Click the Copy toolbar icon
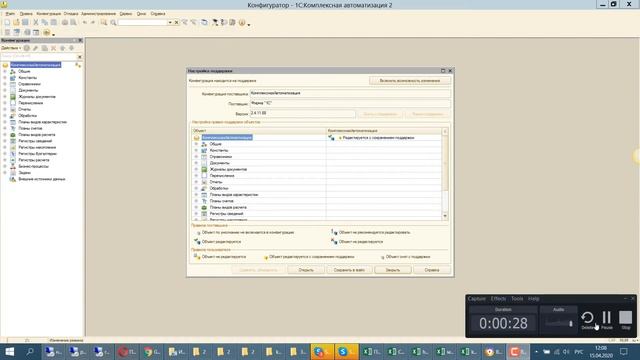The width and height of the screenshot is (640, 360). (x=45, y=22)
